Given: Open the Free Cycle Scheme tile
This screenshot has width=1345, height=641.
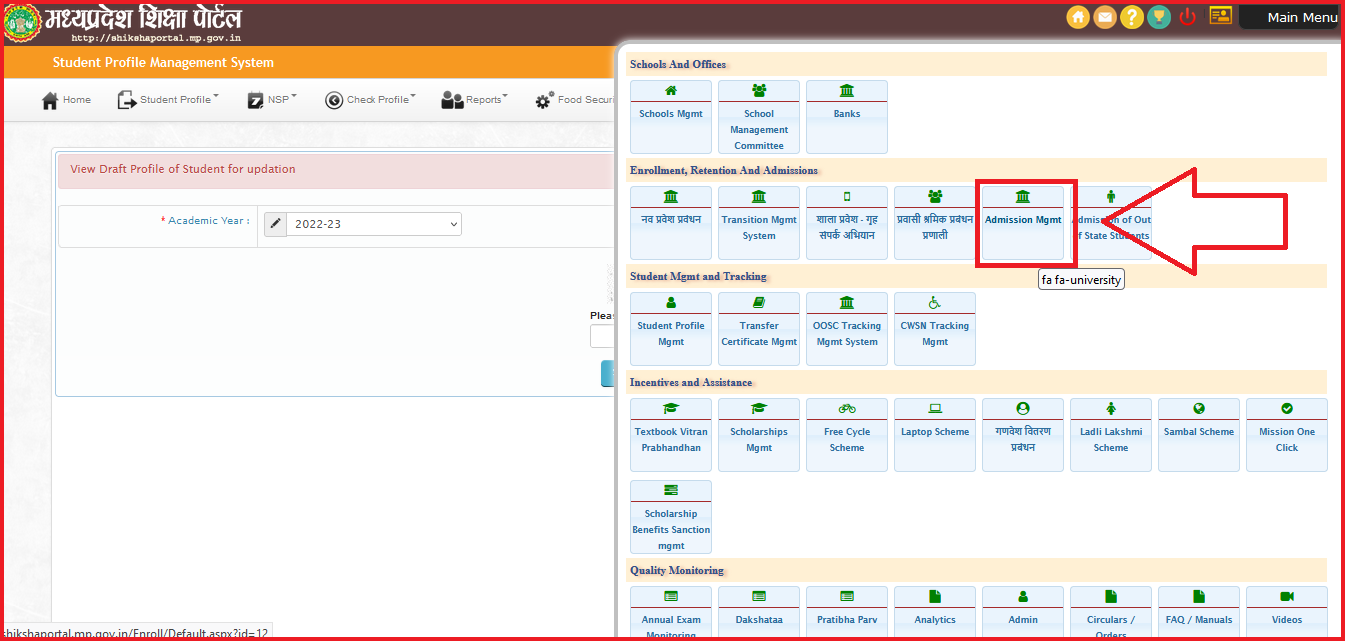Looking at the screenshot, I should (847, 434).
